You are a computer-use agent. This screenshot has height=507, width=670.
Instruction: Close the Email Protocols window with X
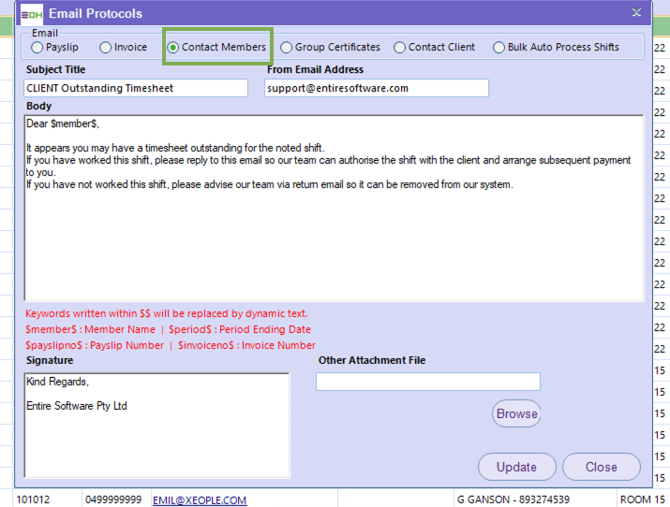pyautogui.click(x=636, y=13)
